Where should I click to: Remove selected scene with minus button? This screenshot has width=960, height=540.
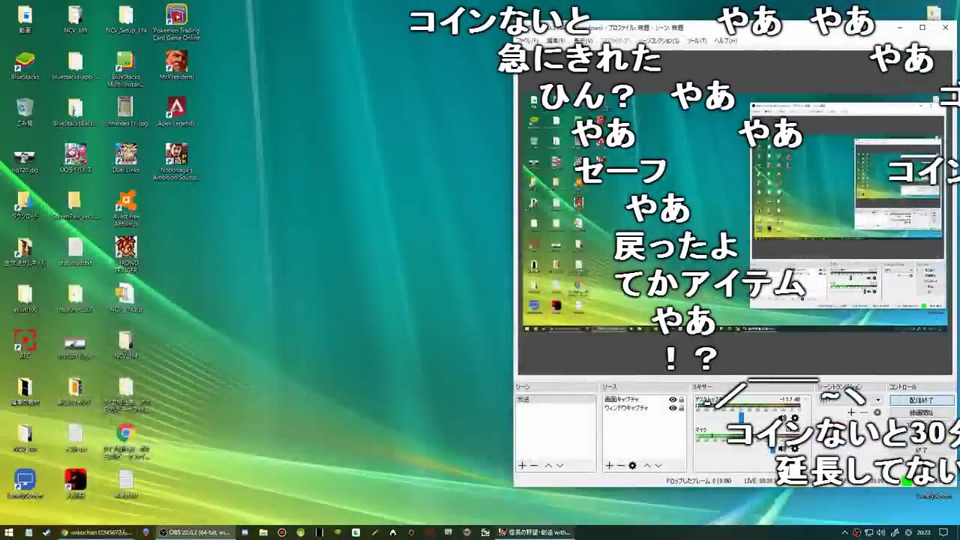coord(534,466)
